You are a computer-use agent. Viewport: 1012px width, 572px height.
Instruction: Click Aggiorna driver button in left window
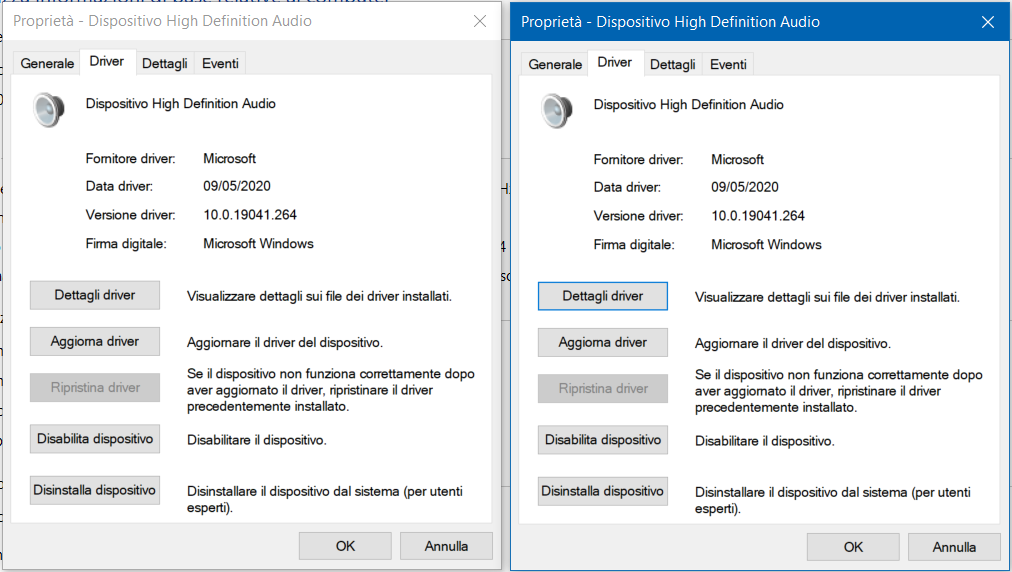pyautogui.click(x=95, y=342)
